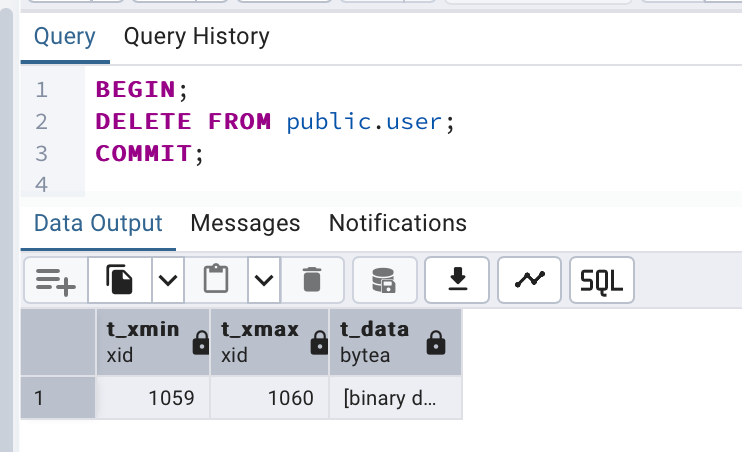Select row 1 header in results grid
The image size is (742, 452).
click(58, 398)
